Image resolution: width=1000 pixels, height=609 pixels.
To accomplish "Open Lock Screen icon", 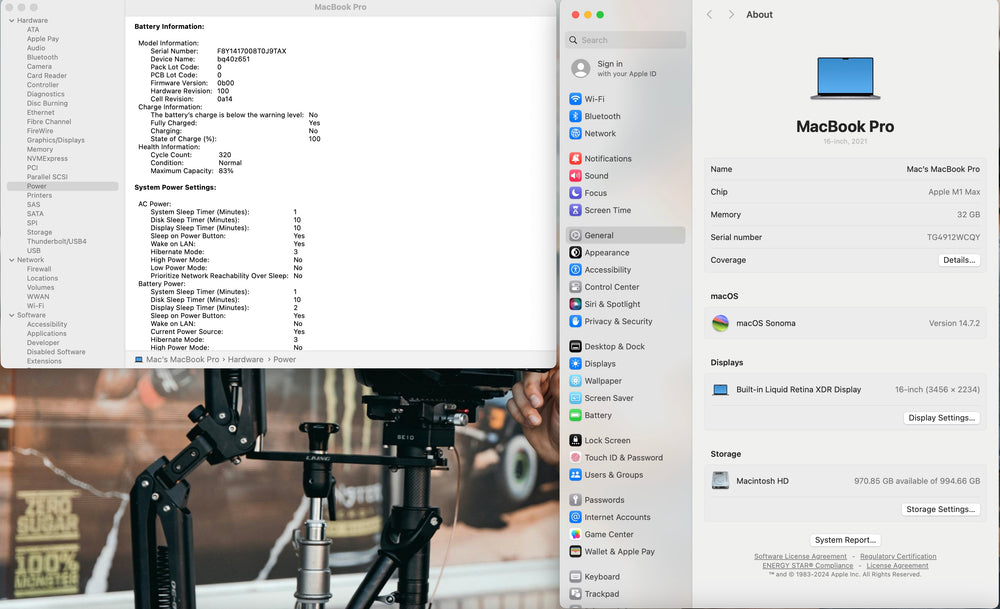I will pos(575,440).
